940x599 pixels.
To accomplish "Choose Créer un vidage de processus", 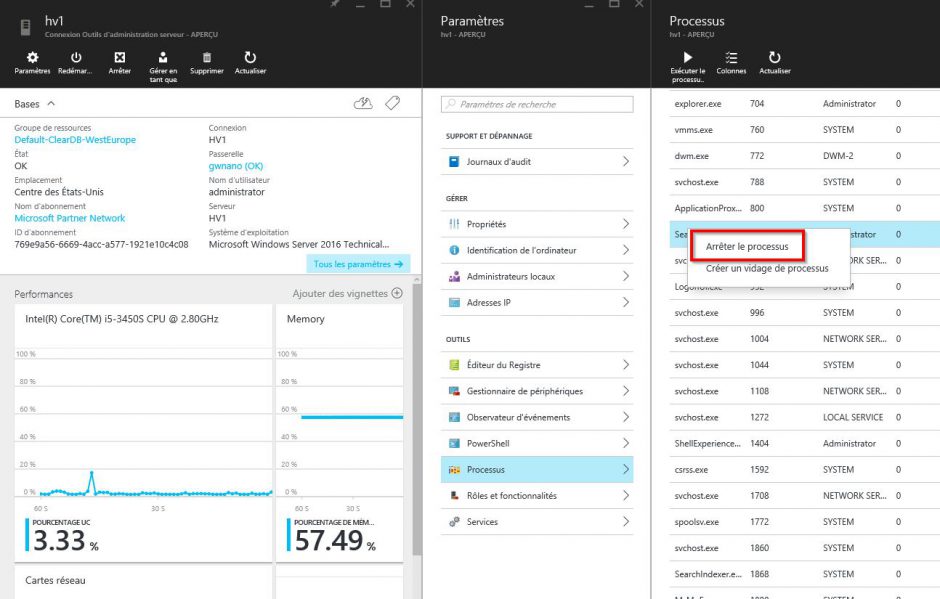I will (x=767, y=268).
